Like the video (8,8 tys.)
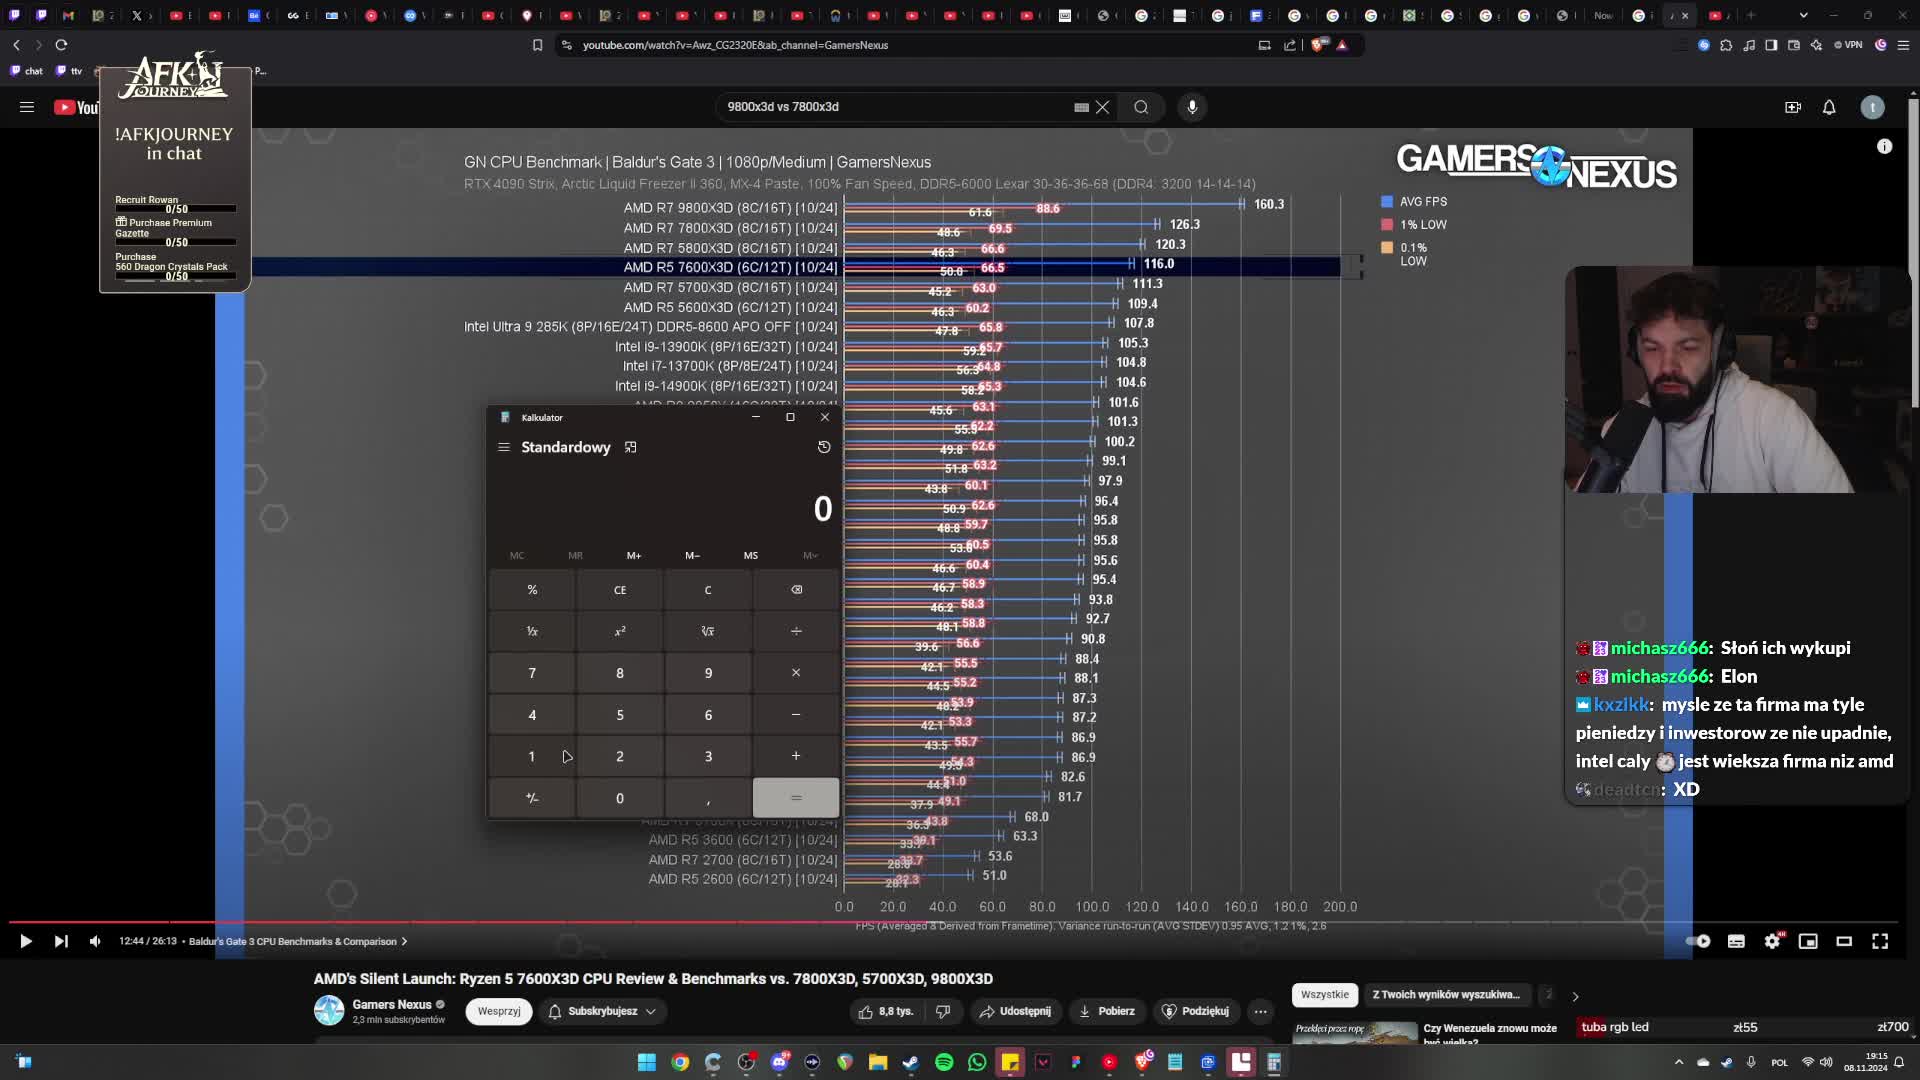This screenshot has width=1920, height=1080. (x=885, y=1011)
